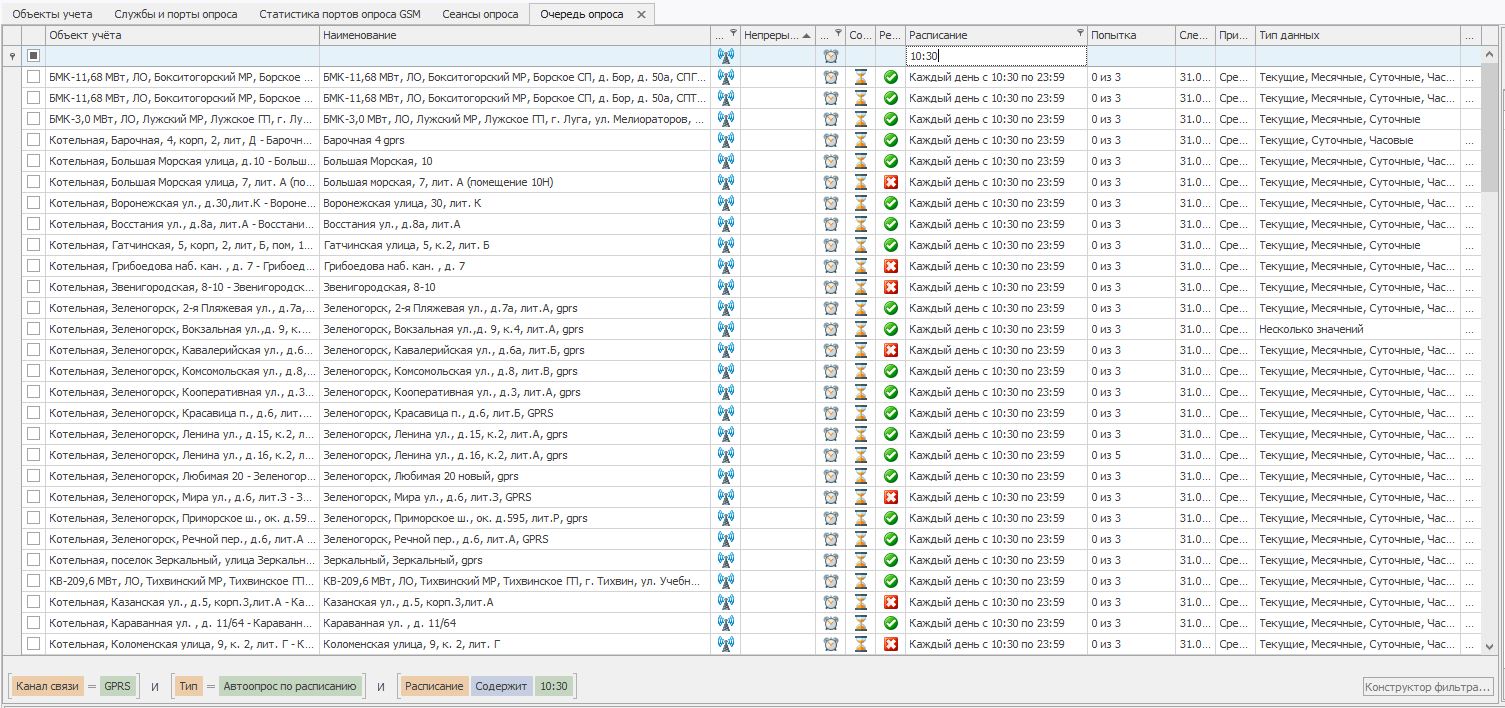Viewport: 1505px width, 708px height.
Task: Click alarm clock icon in Воронежская улица row
Action: tap(831, 203)
